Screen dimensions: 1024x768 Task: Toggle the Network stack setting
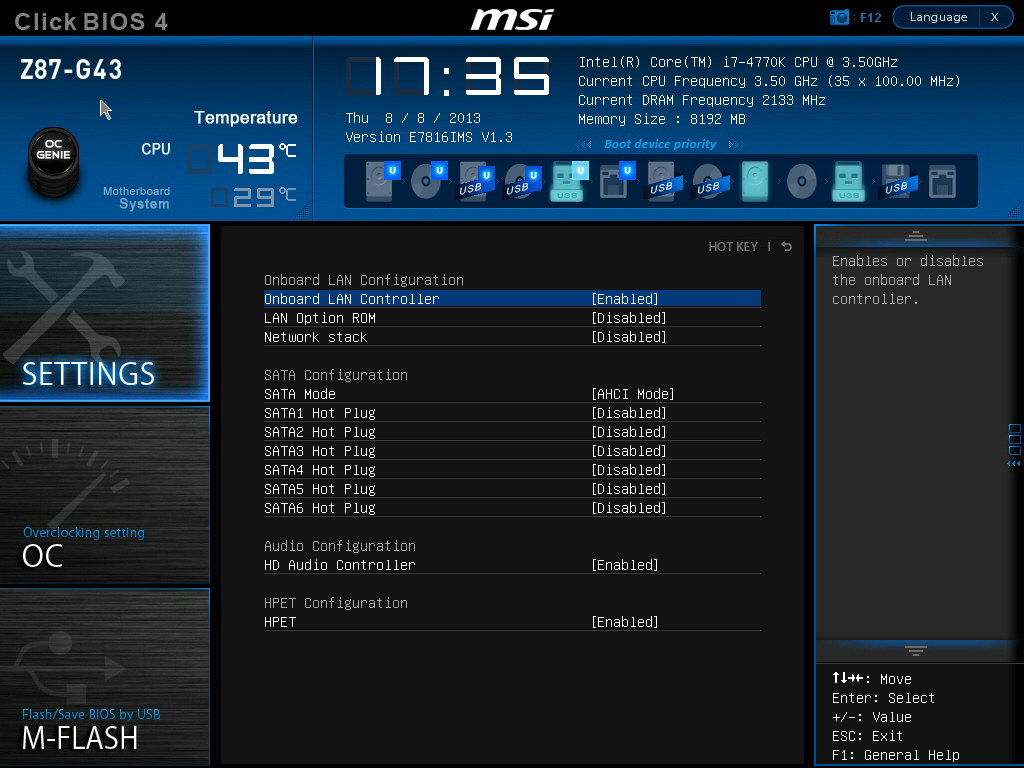coord(512,337)
